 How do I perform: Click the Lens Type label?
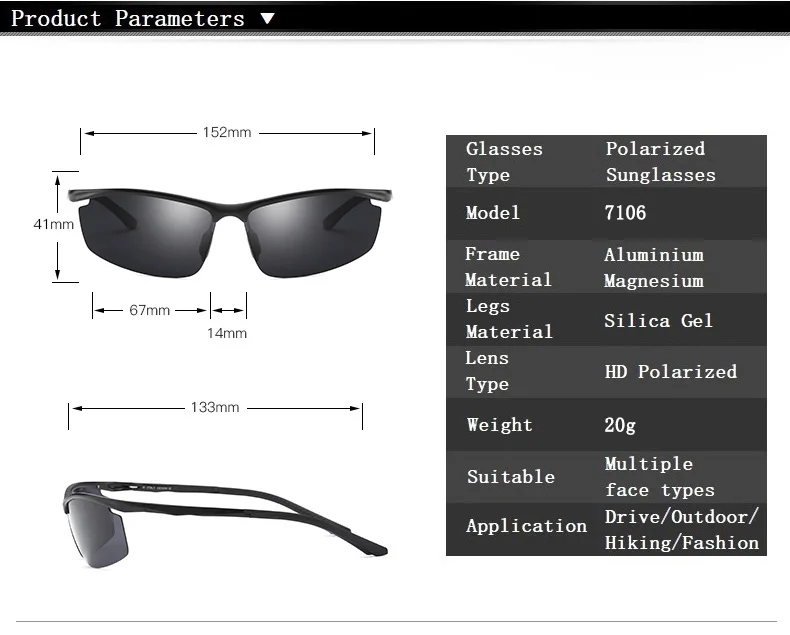[x=487, y=371]
